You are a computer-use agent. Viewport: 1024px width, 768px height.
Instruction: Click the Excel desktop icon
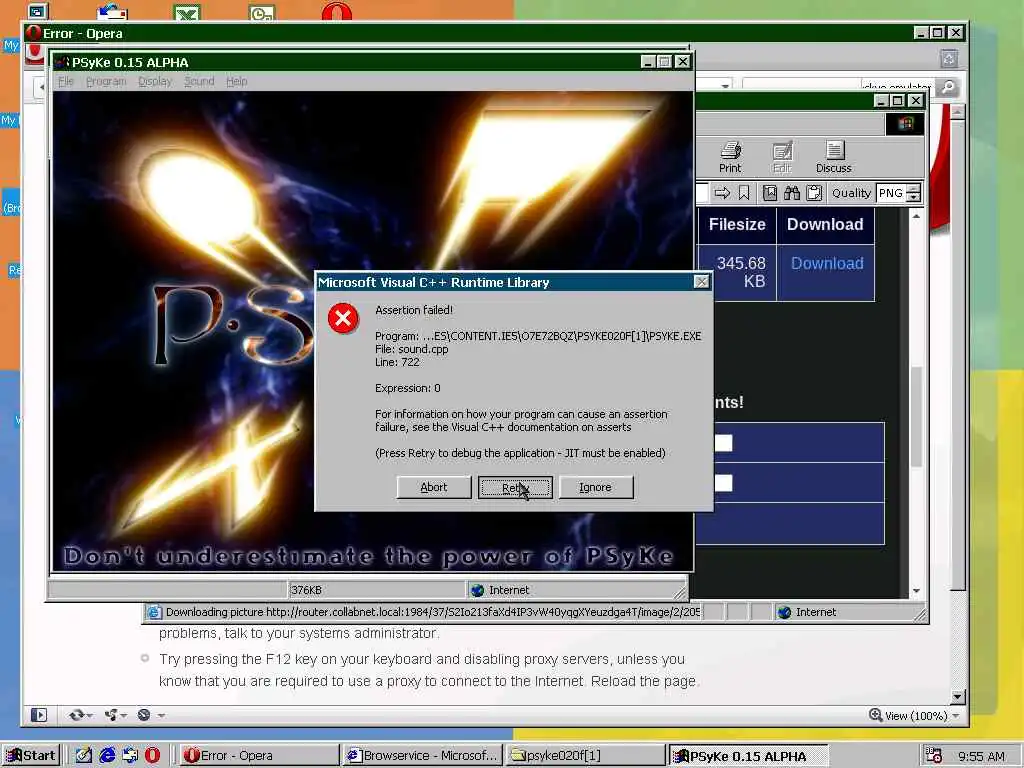pos(187,12)
